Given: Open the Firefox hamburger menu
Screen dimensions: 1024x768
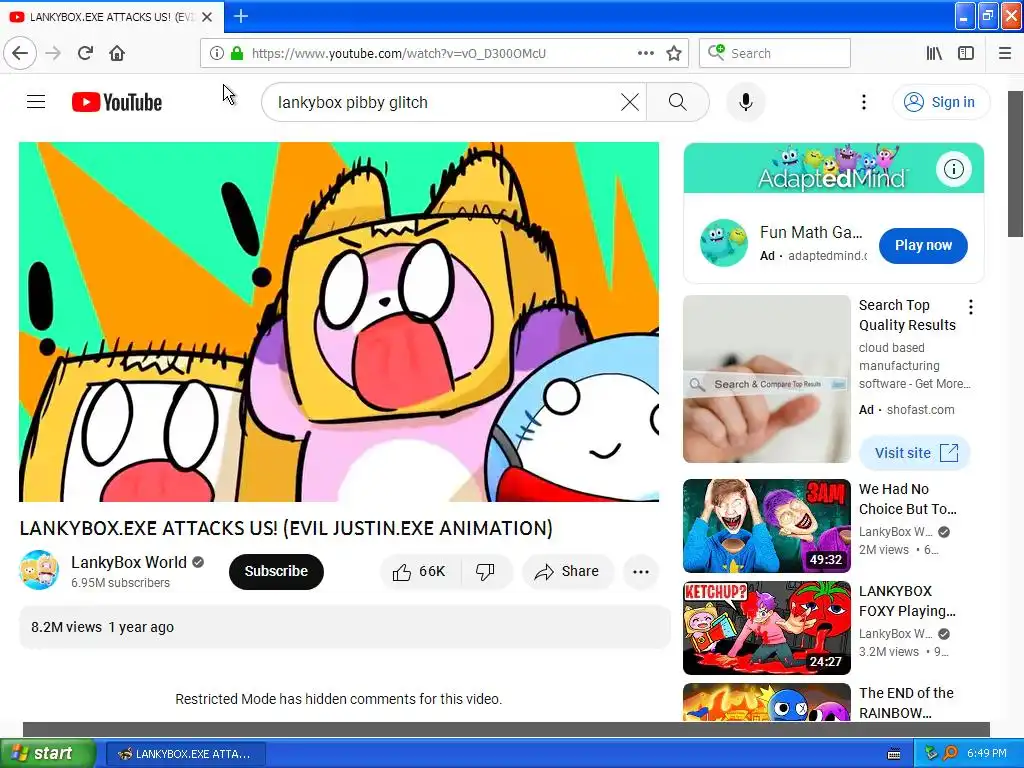Looking at the screenshot, I should 1005,53.
